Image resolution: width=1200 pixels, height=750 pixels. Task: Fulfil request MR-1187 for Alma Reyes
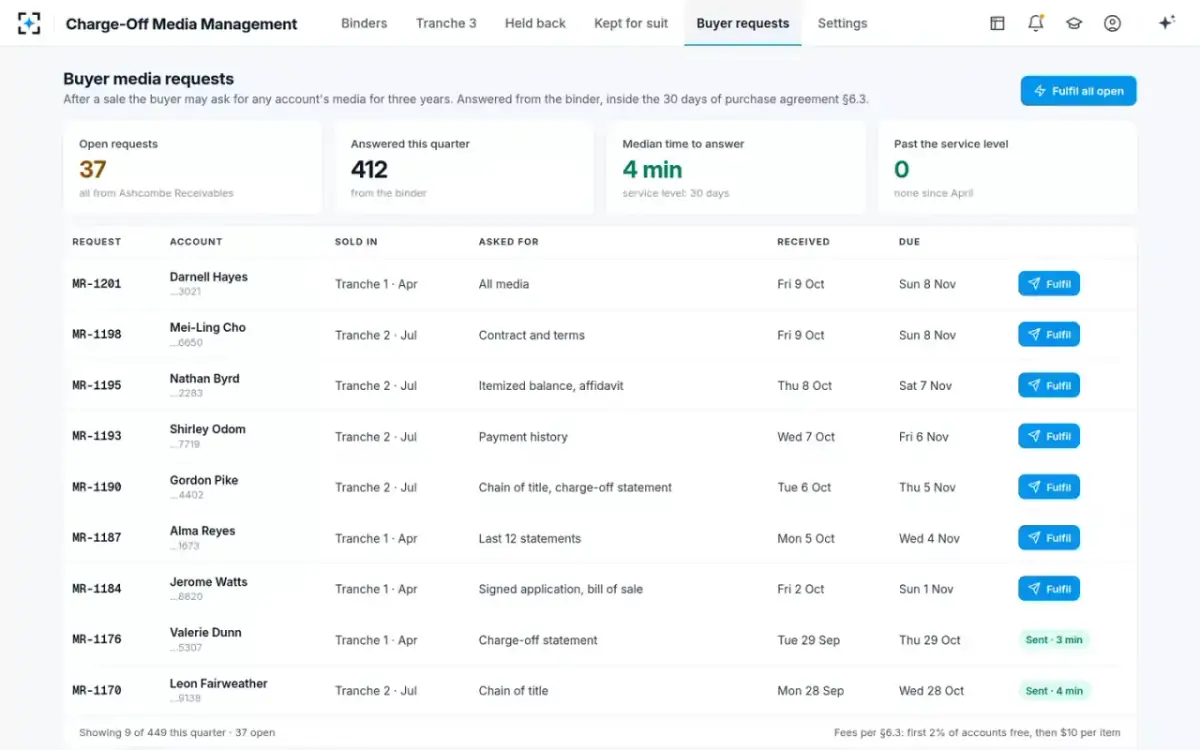pos(1049,538)
